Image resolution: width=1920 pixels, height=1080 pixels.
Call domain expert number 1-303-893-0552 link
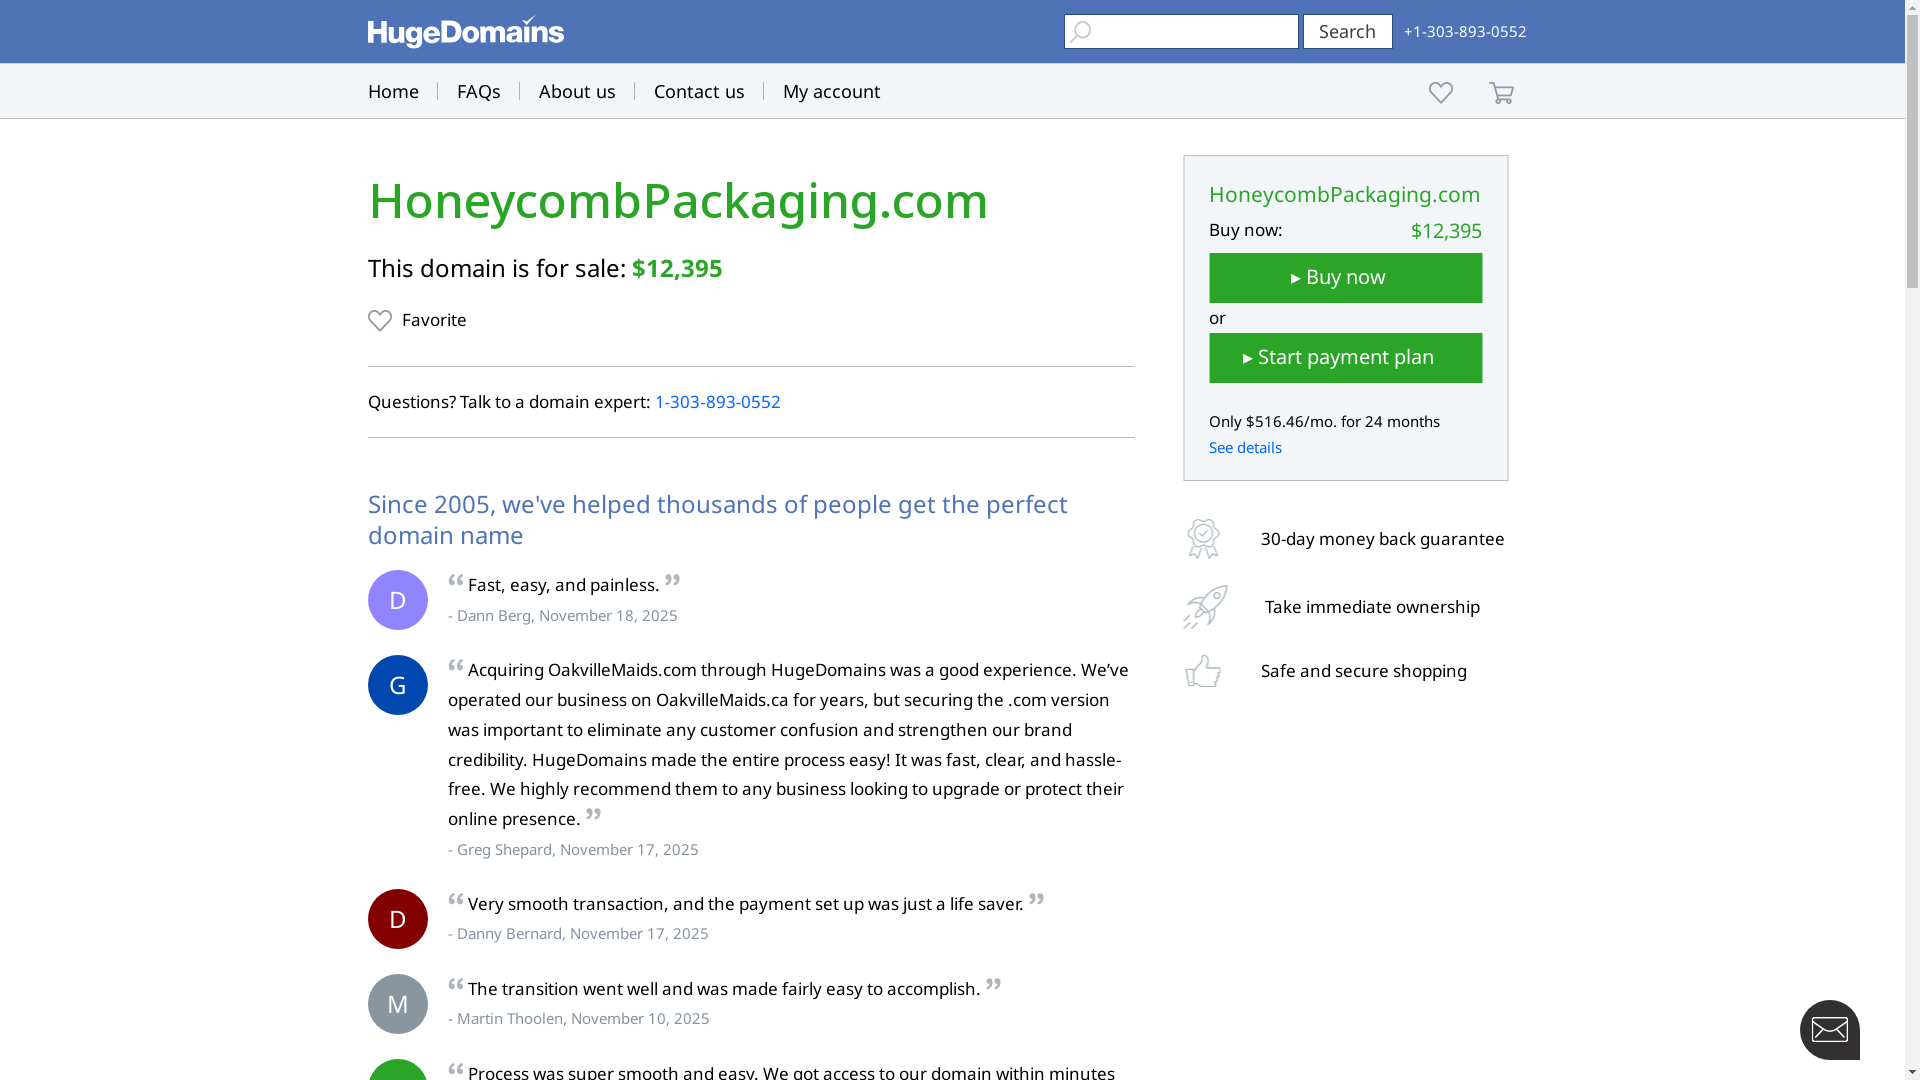[x=717, y=402]
